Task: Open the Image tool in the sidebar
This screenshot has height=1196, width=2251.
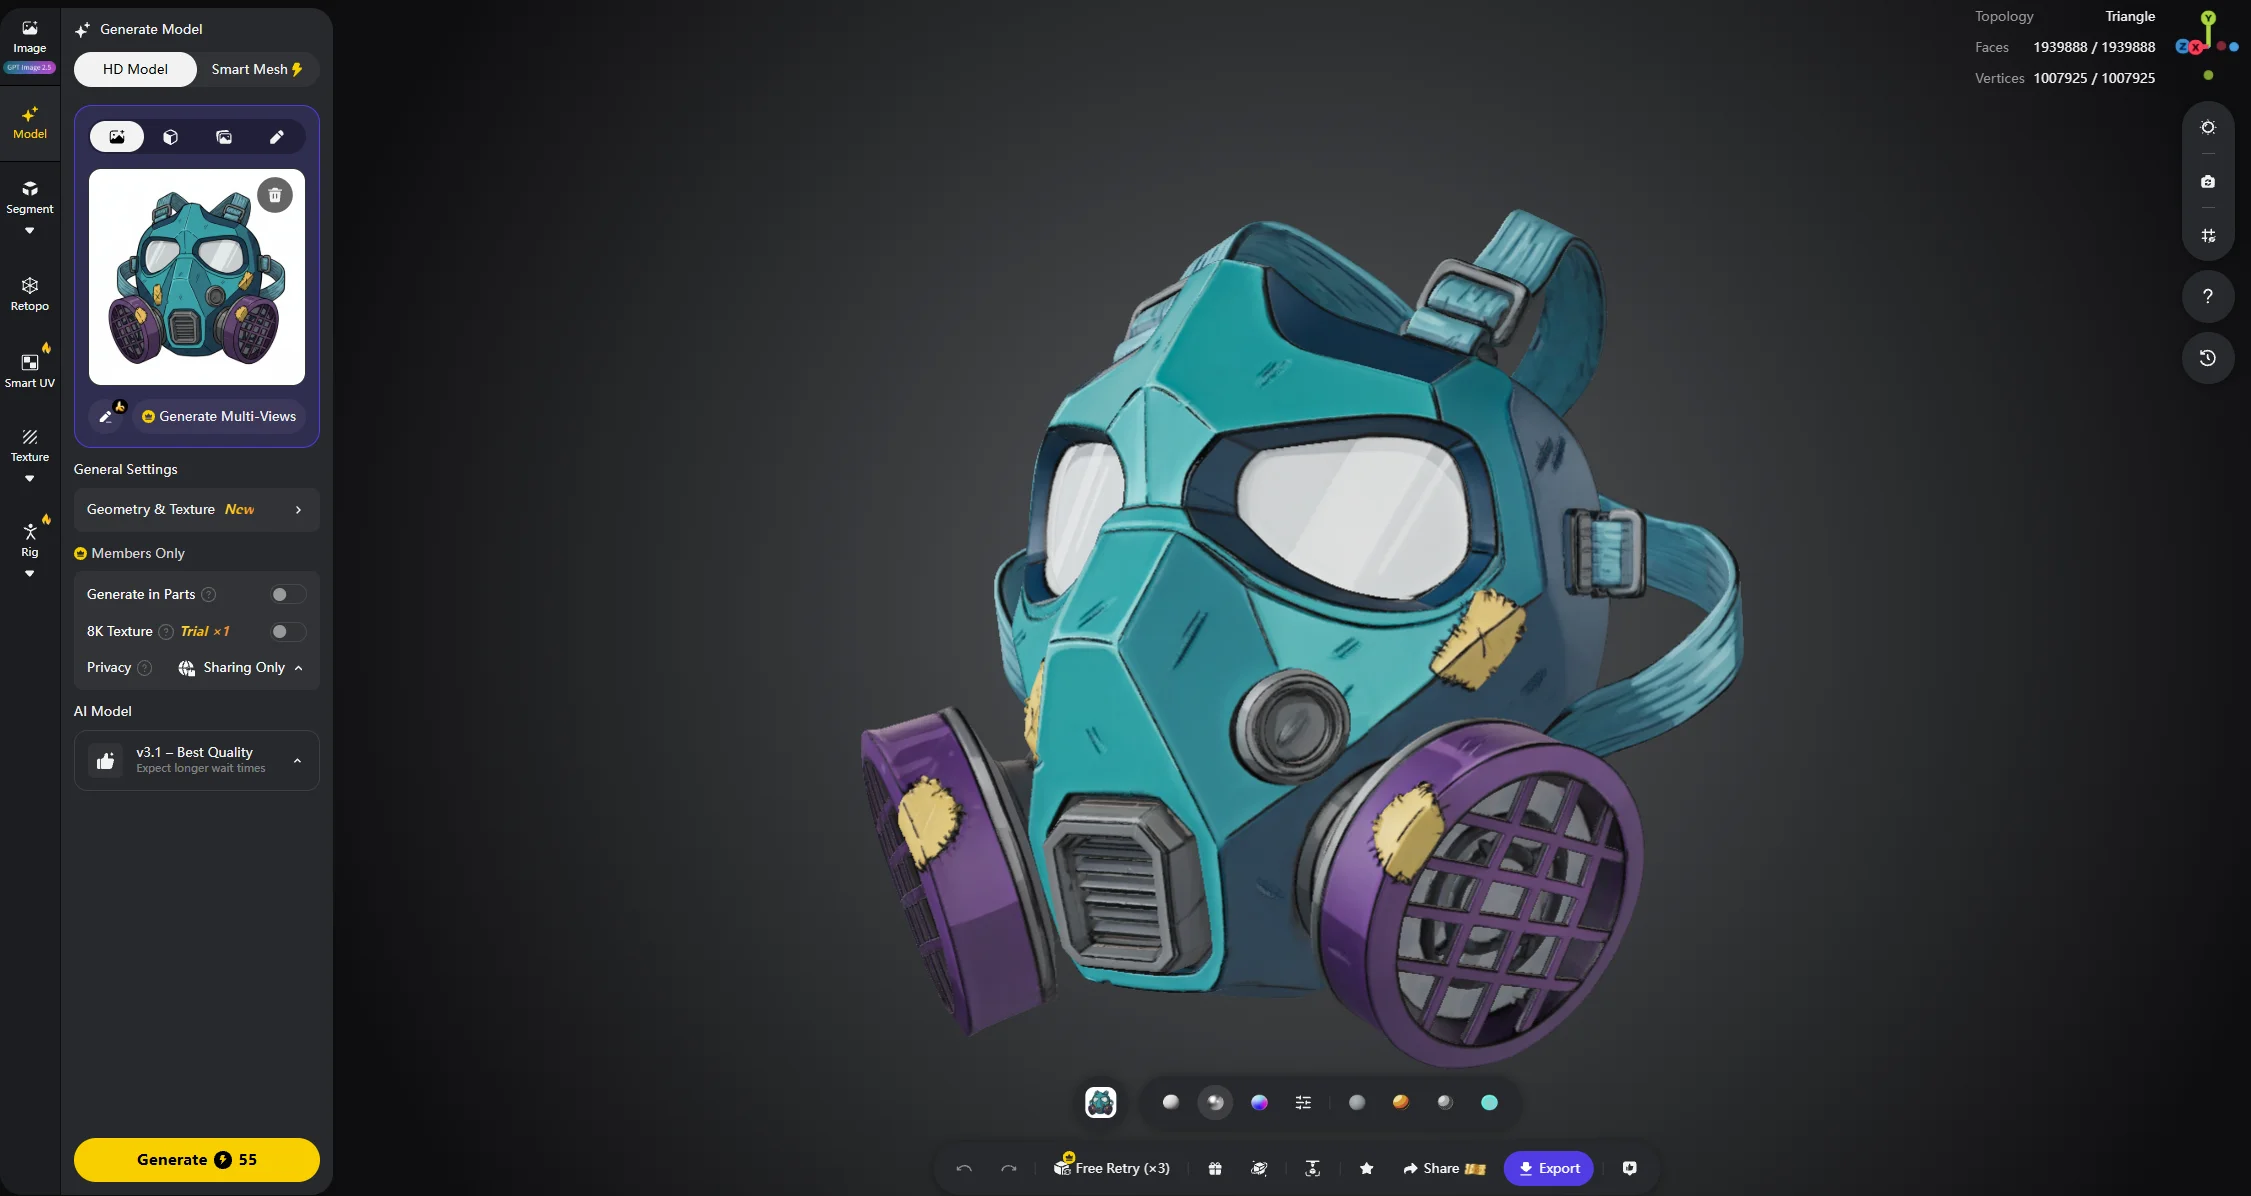Action: 30,38
